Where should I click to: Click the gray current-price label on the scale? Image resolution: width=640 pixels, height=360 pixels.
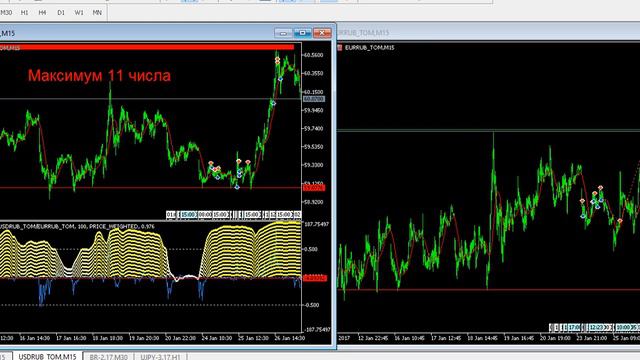pos(314,99)
